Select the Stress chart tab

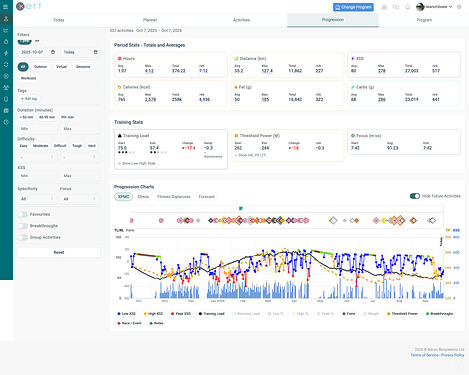coord(143,197)
